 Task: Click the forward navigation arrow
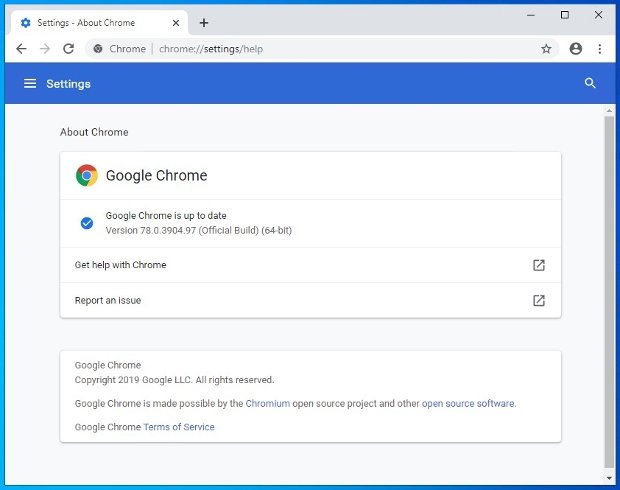pos(45,49)
